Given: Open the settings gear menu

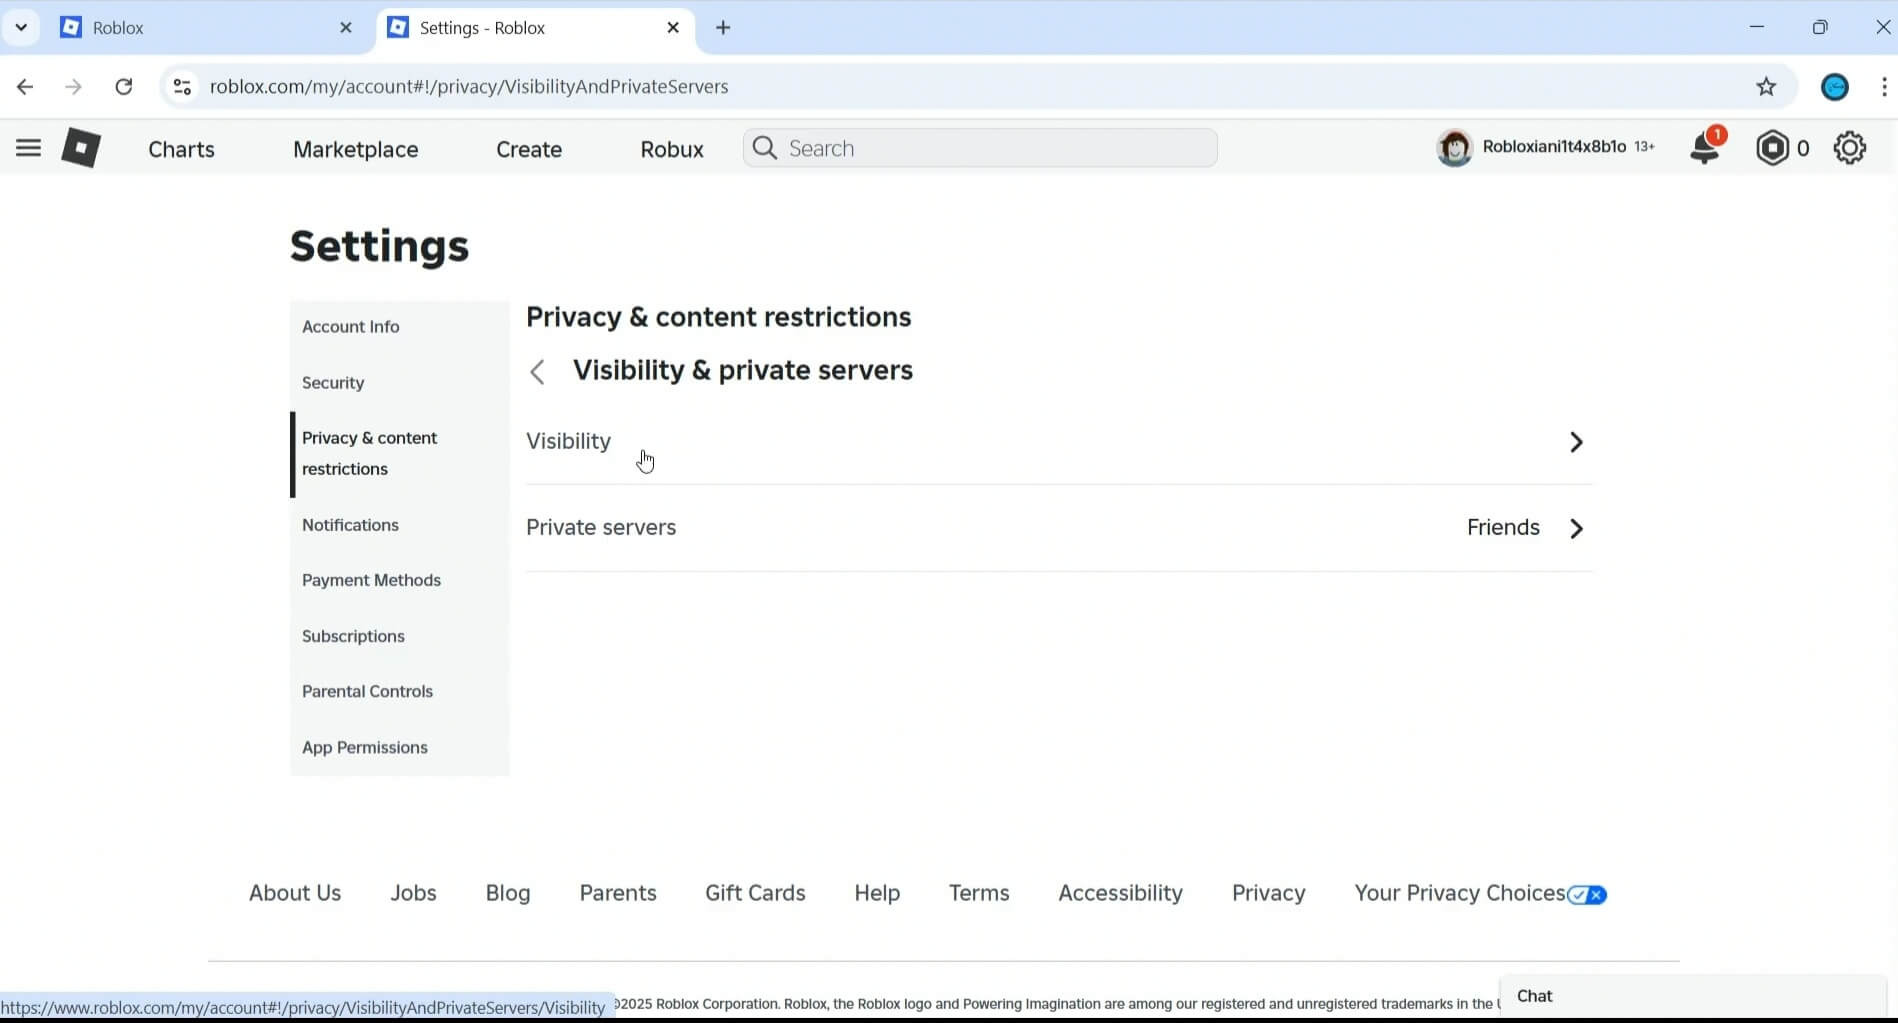Looking at the screenshot, I should pyautogui.click(x=1850, y=148).
